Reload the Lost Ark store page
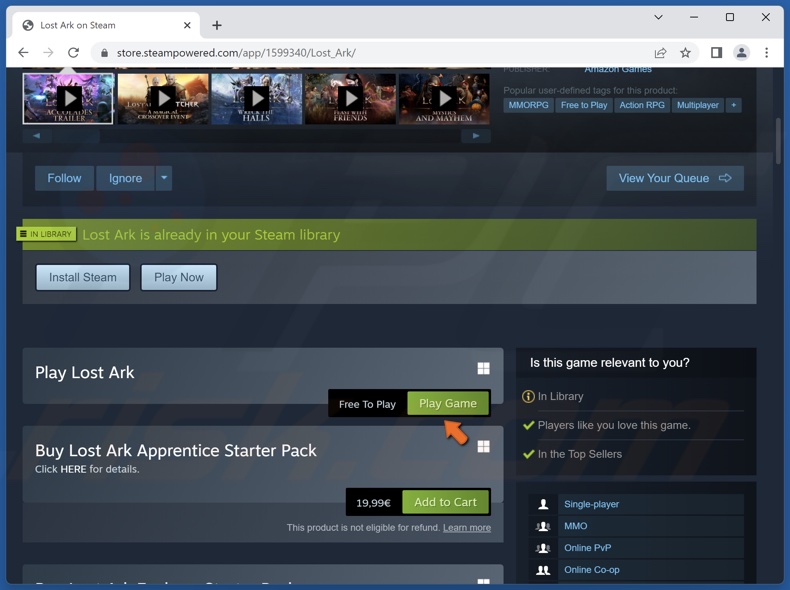Viewport: 790px width, 590px height. tap(74, 52)
